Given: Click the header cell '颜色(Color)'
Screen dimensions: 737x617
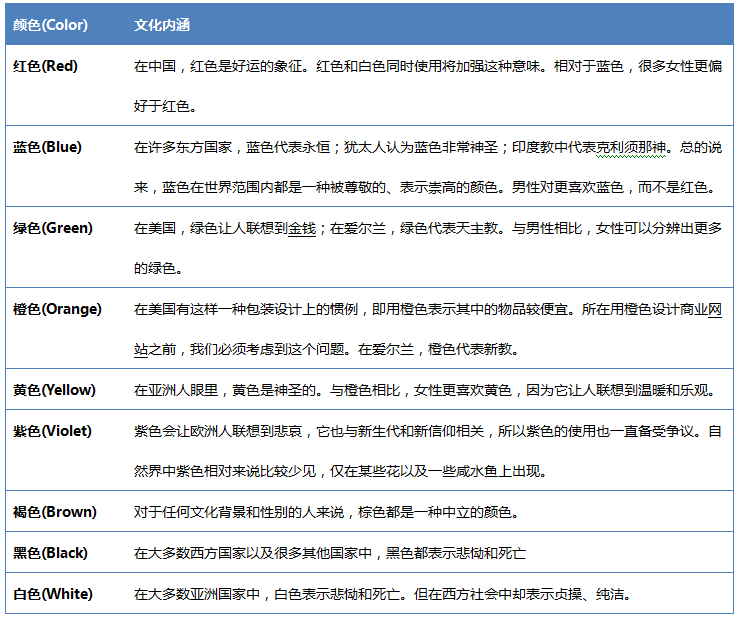Looking at the screenshot, I should coord(50,25).
